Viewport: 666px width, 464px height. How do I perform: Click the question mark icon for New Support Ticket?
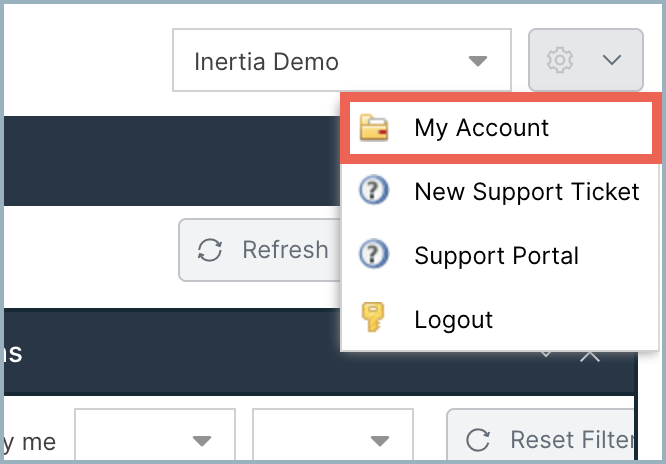coord(374,190)
